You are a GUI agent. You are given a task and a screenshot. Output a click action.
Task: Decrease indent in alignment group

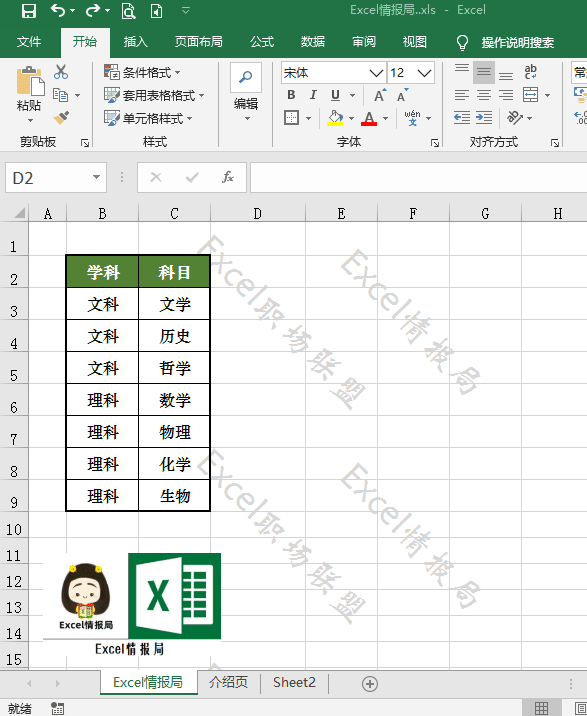coord(462,118)
